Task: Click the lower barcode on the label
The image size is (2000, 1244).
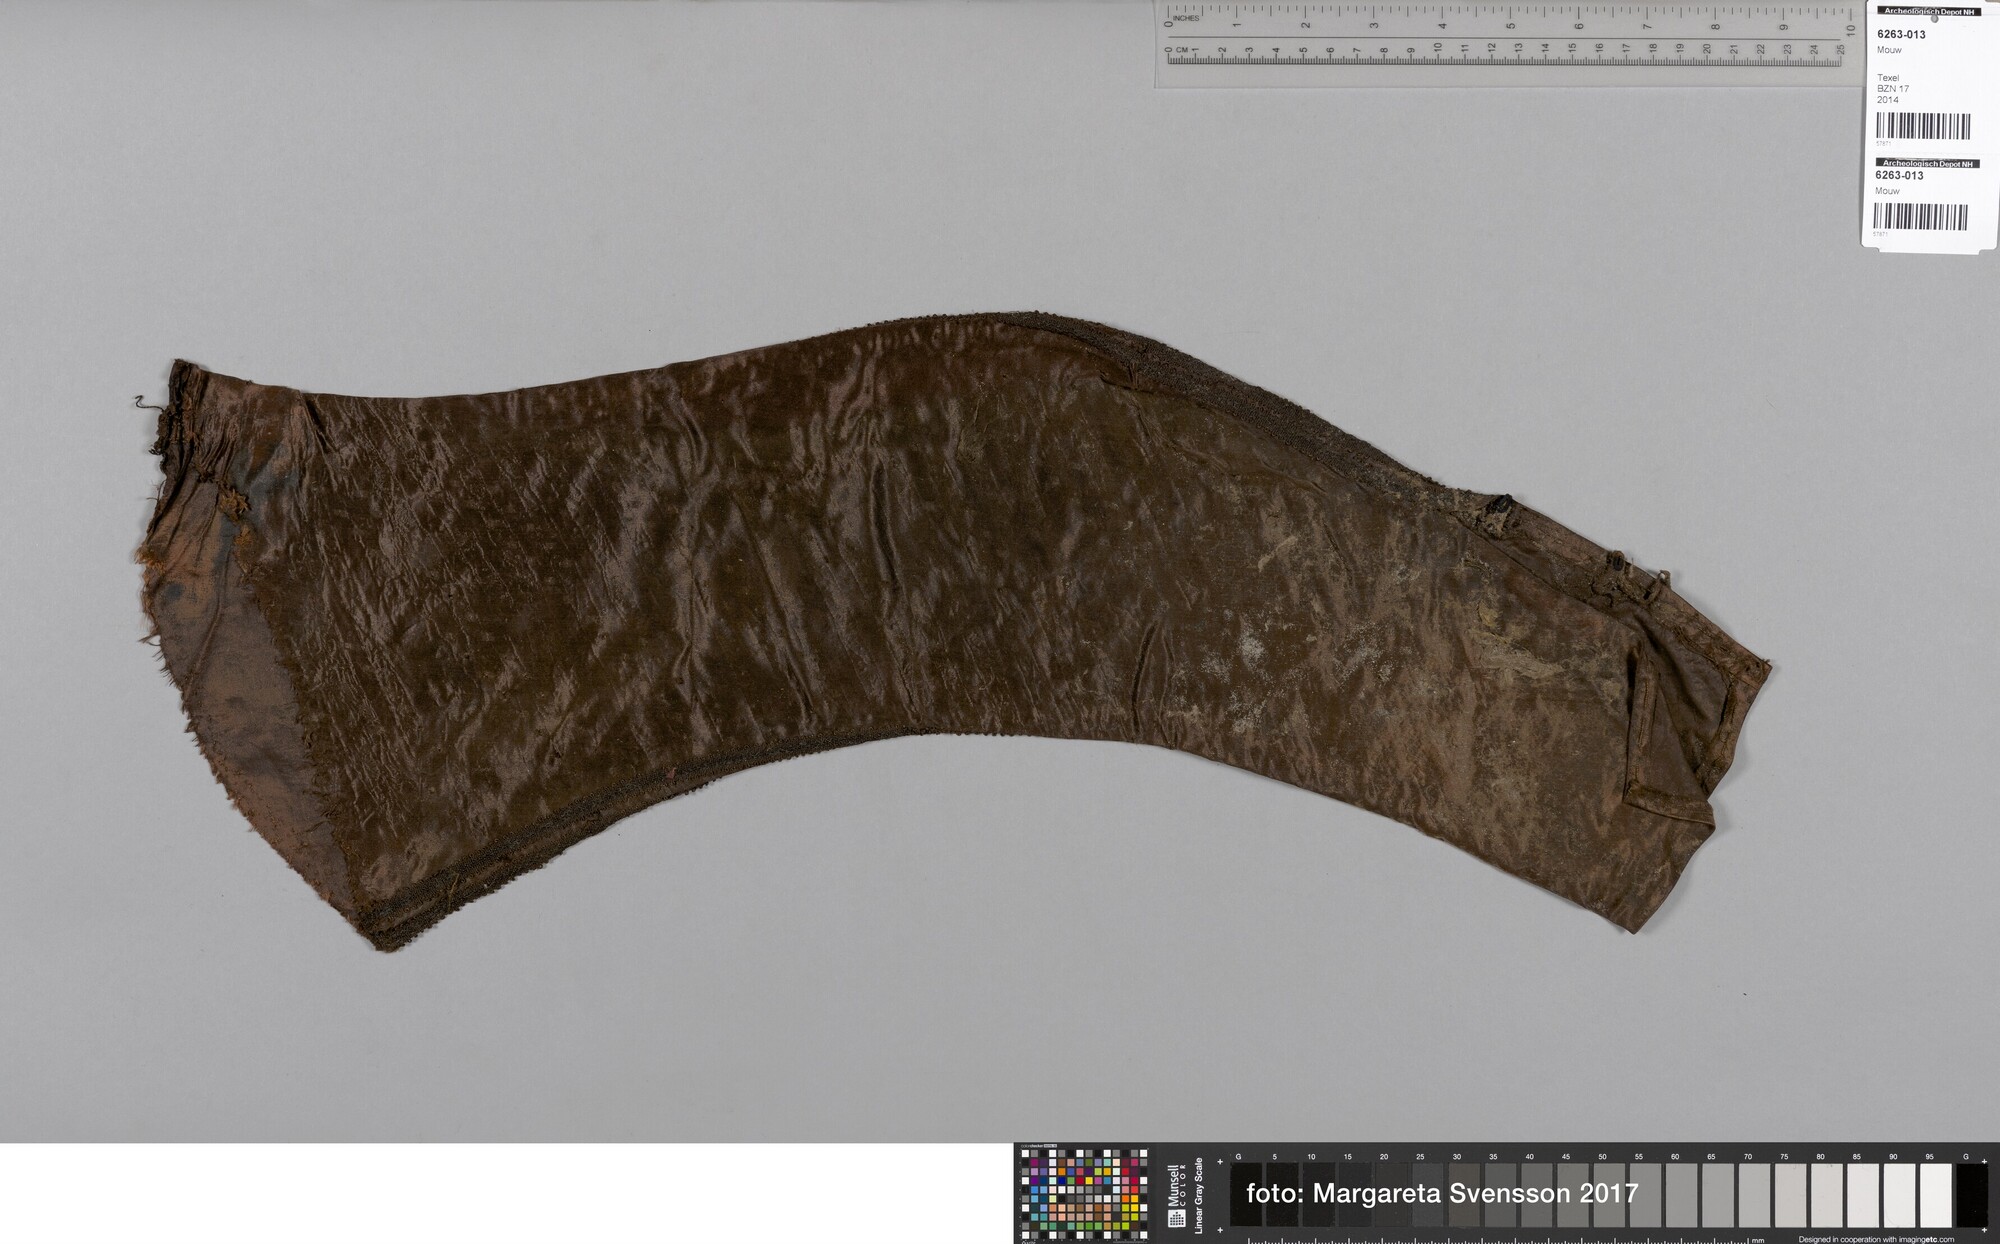Action: point(1920,217)
